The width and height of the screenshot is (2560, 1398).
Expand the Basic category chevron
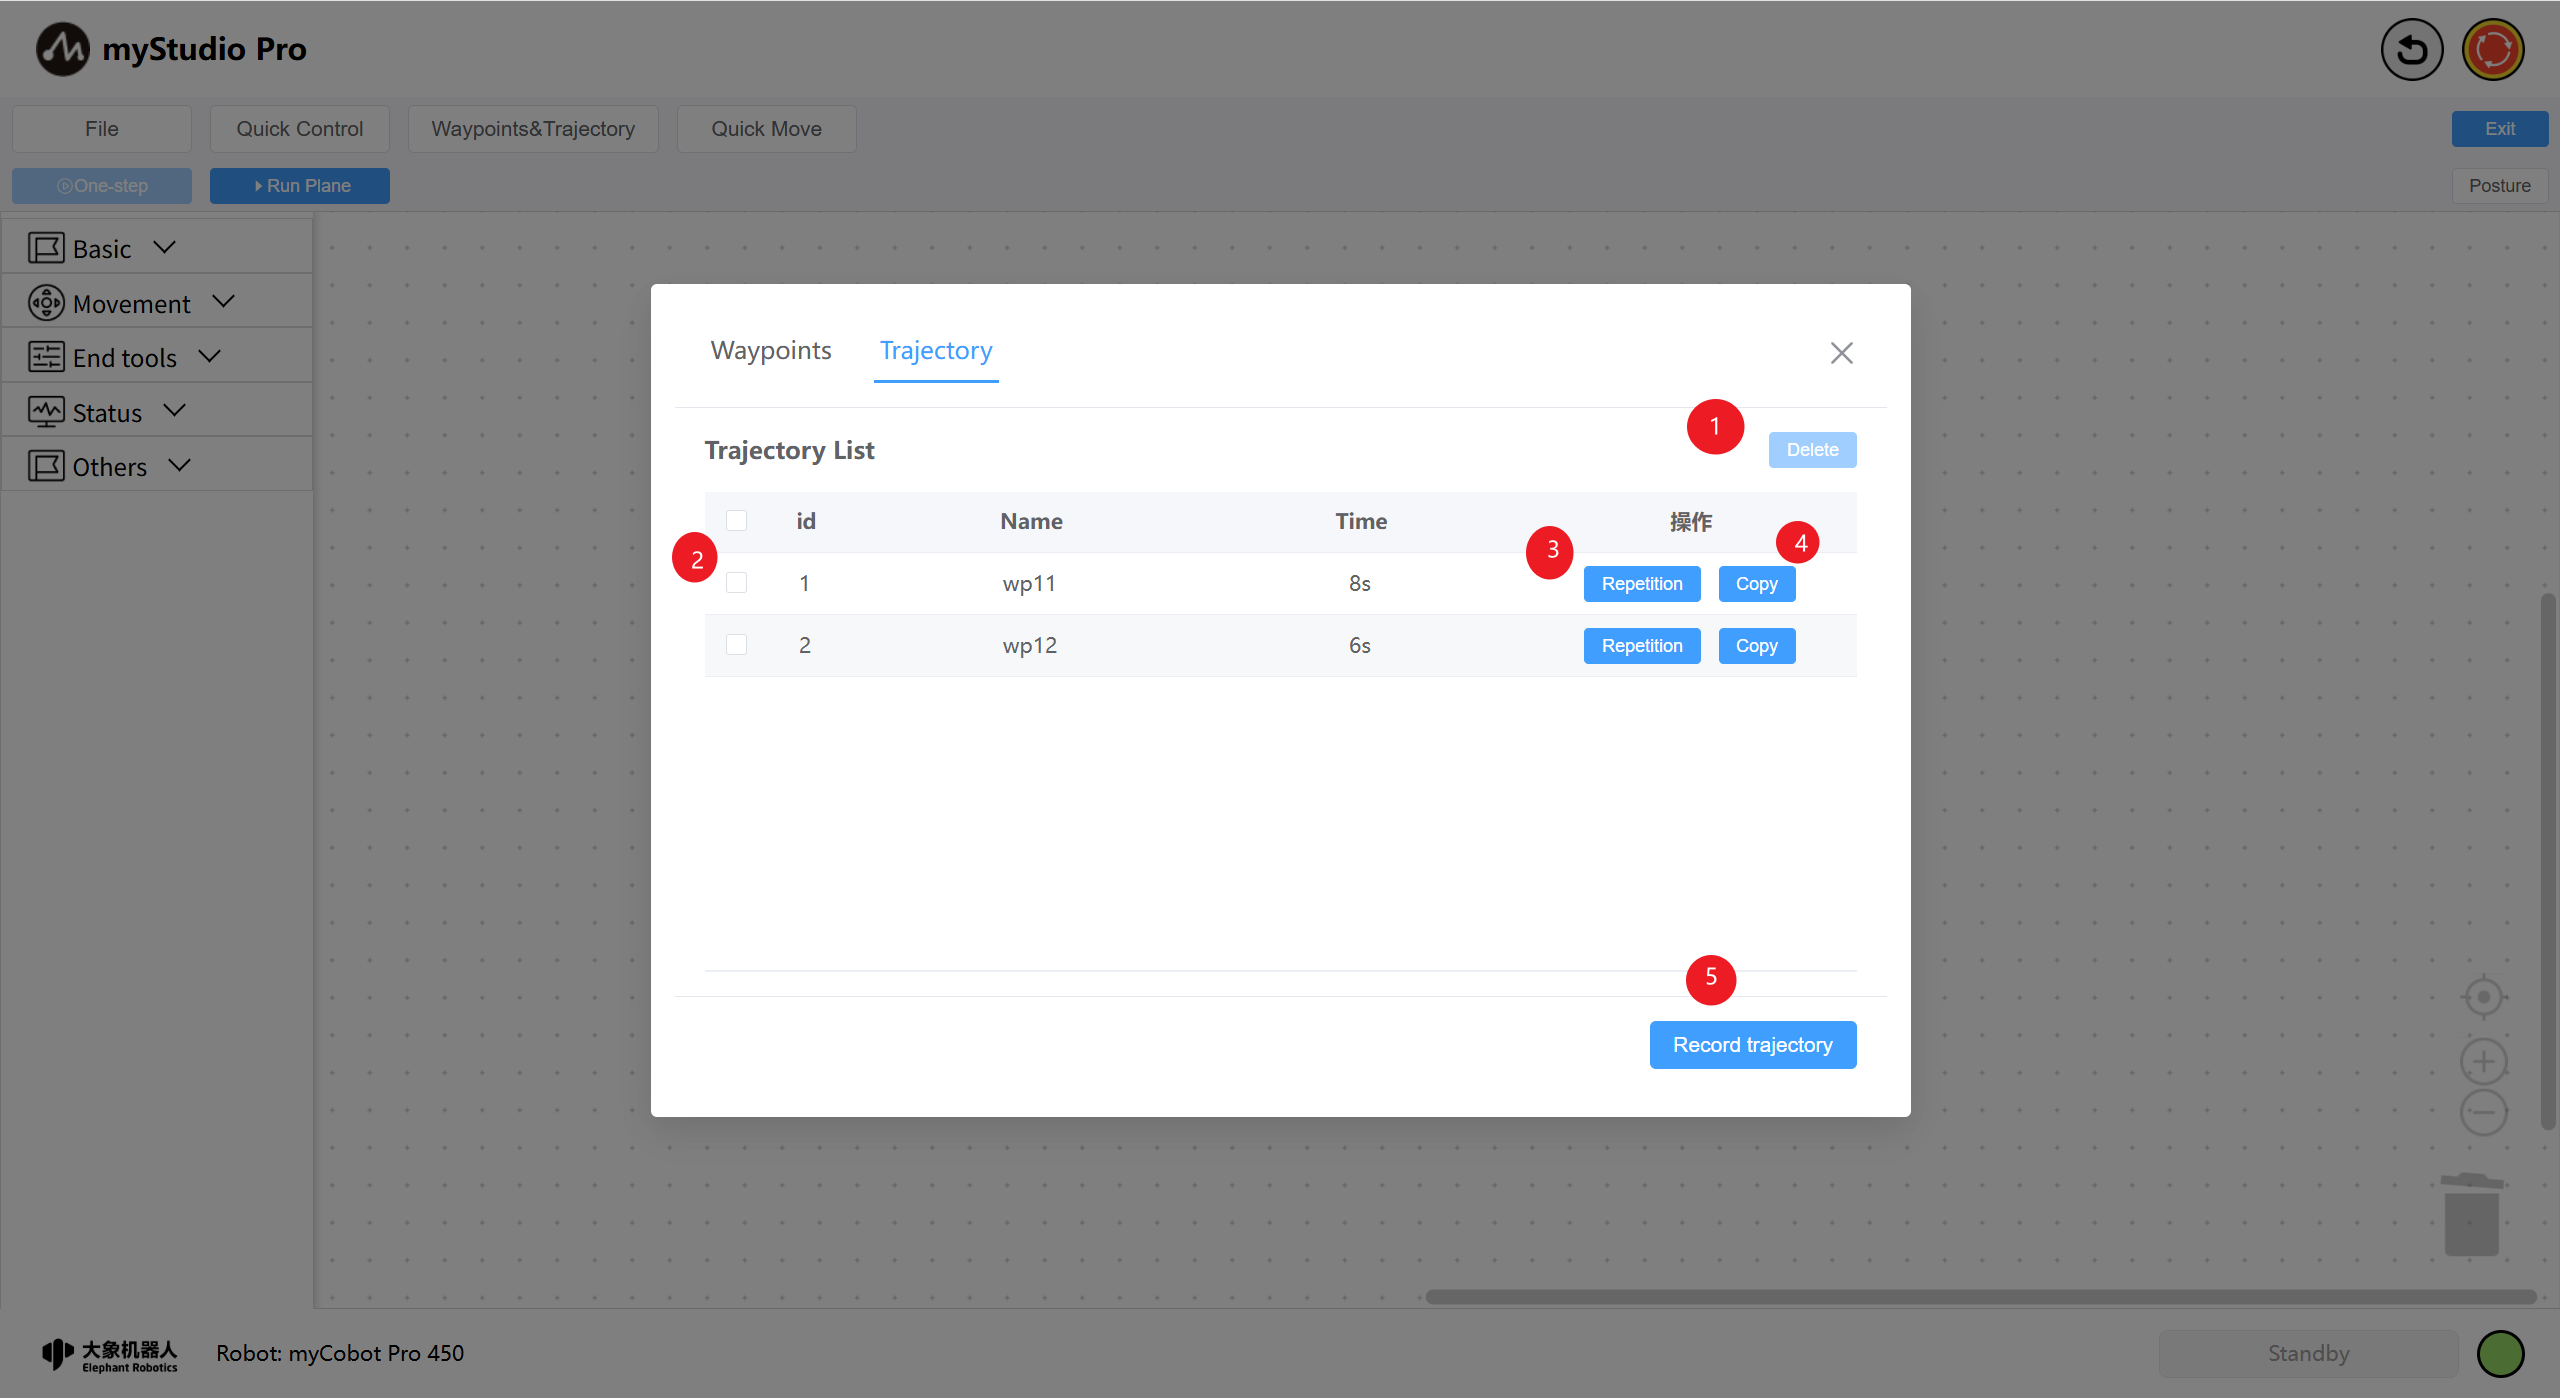click(165, 247)
